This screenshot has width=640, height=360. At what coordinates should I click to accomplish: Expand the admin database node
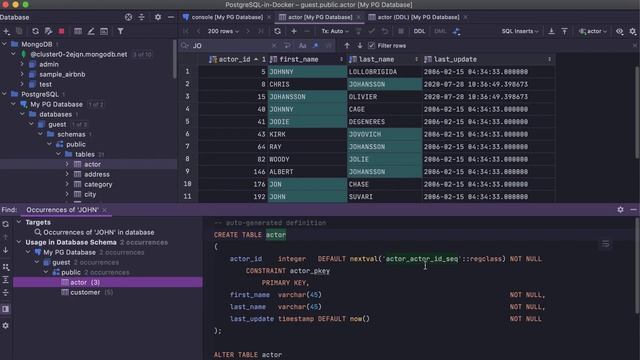pos(22,64)
